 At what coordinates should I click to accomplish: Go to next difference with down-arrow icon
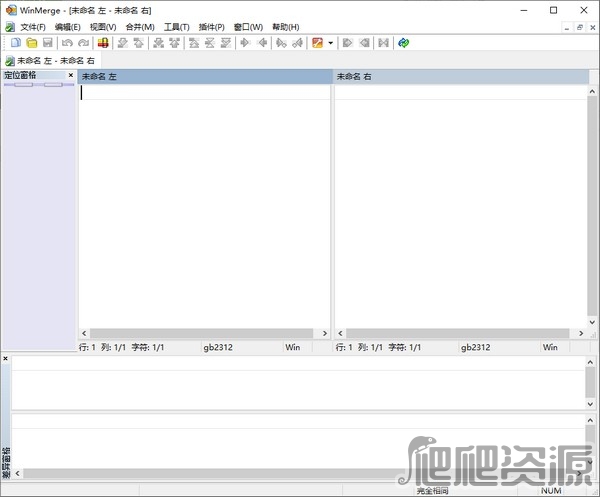[122, 43]
